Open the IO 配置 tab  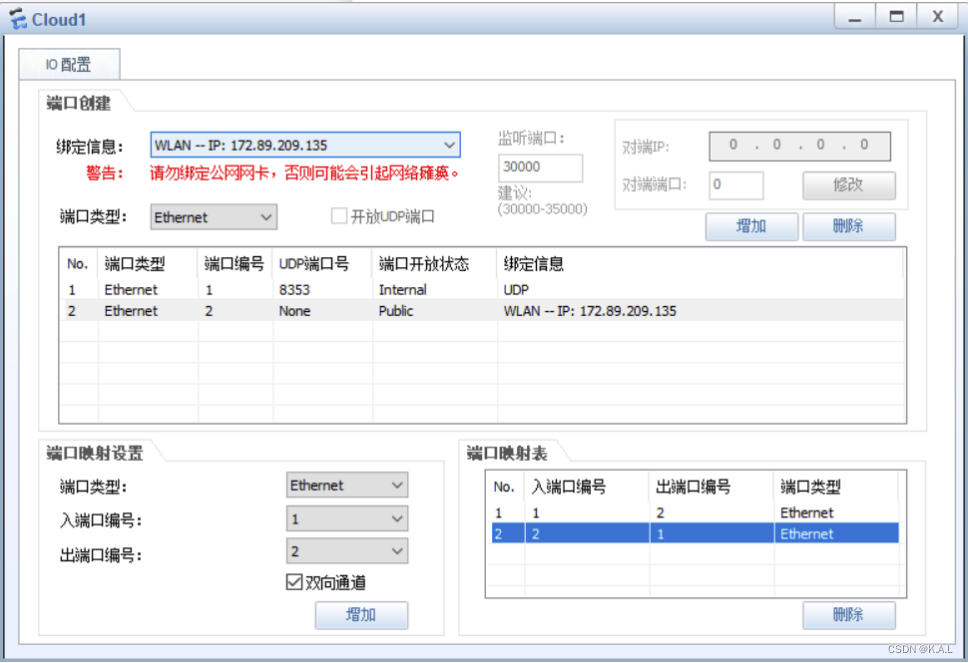pyautogui.click(x=69, y=64)
